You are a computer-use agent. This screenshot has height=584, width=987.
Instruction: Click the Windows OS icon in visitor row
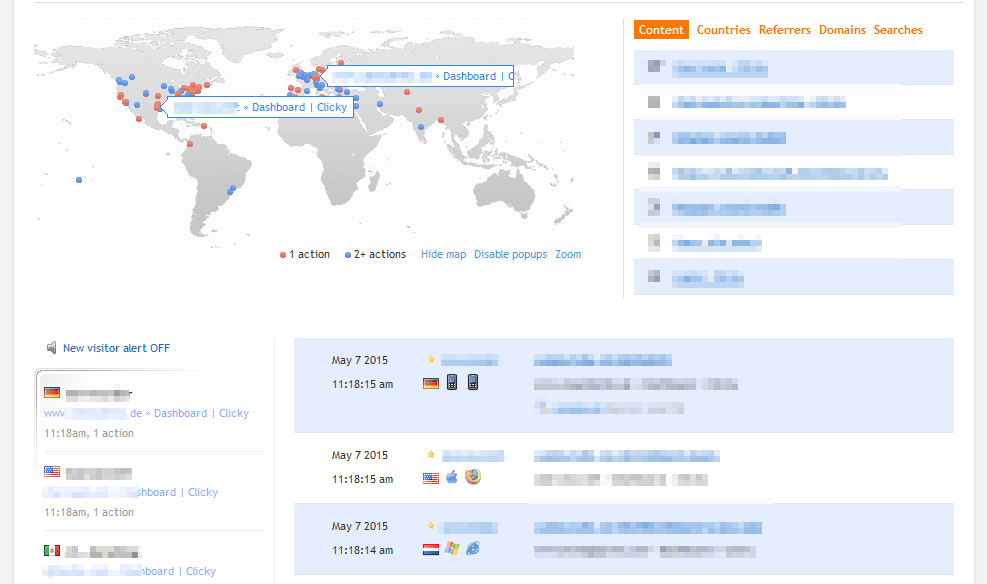(452, 549)
